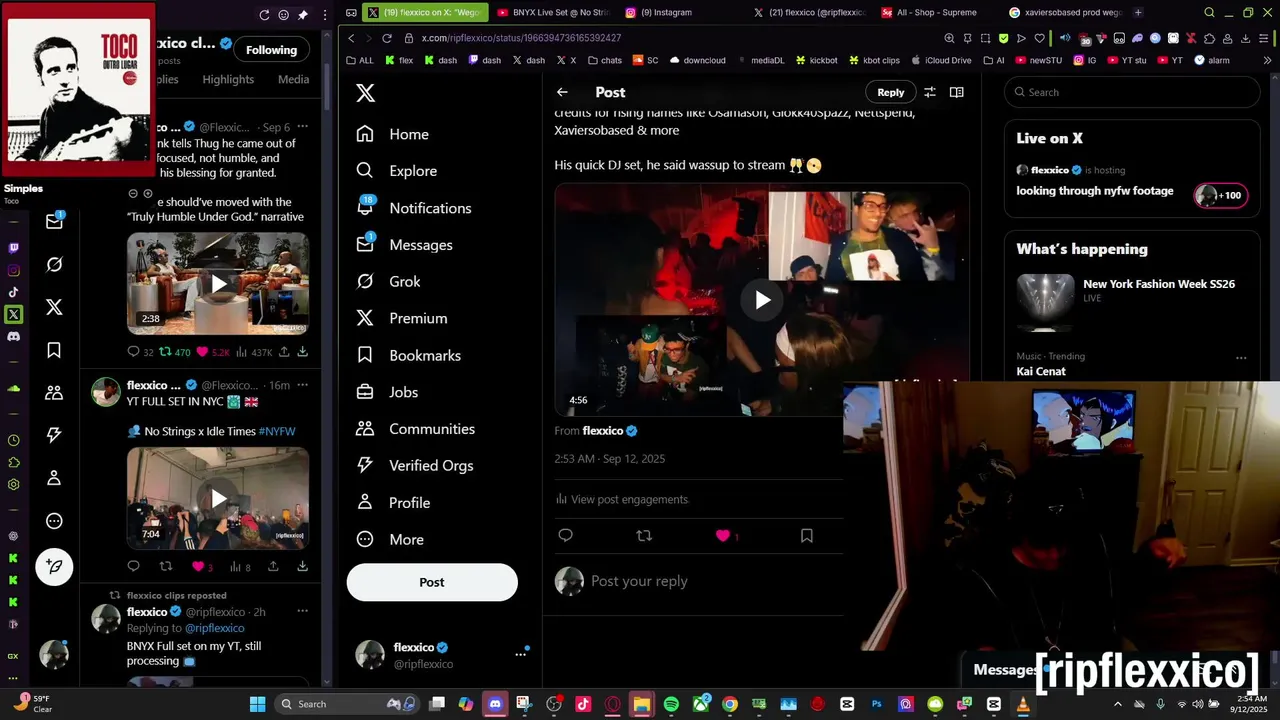
Task: Open reply sorting options icon next to Reply
Action: (929, 92)
